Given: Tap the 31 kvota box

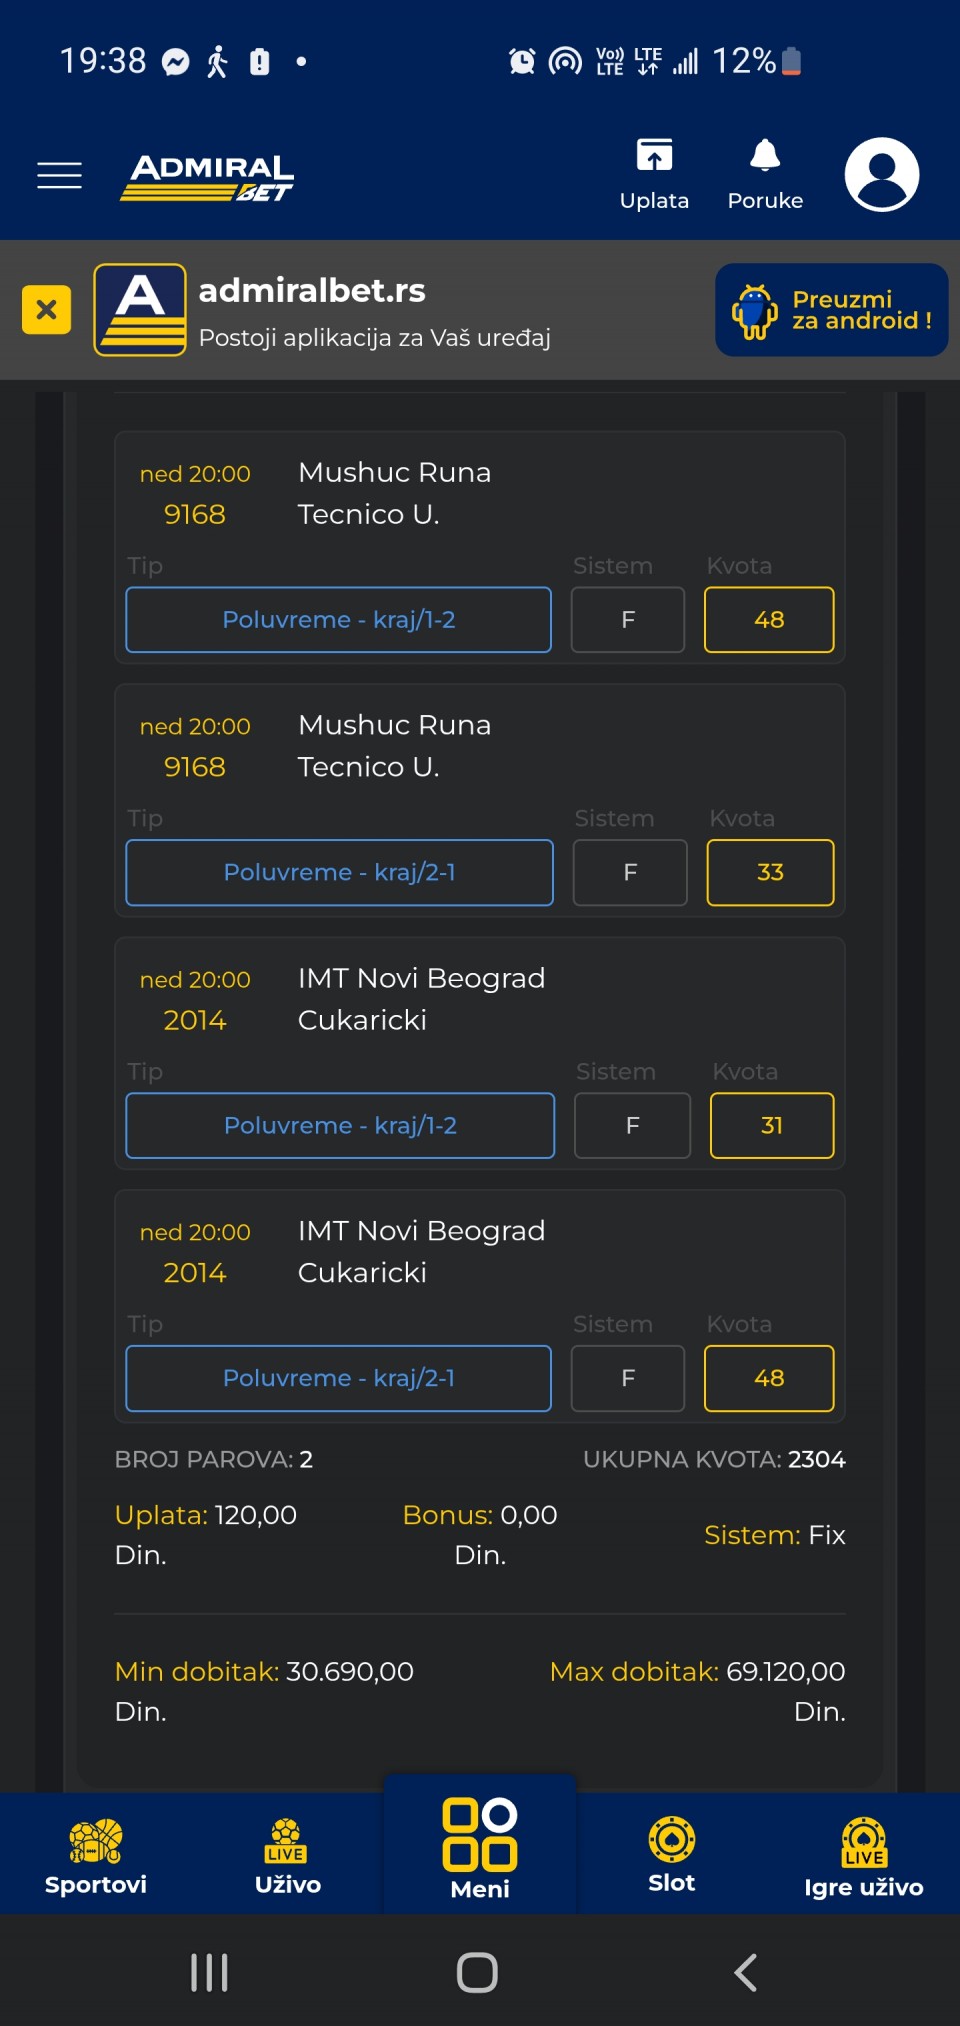Looking at the screenshot, I should click(x=772, y=1125).
